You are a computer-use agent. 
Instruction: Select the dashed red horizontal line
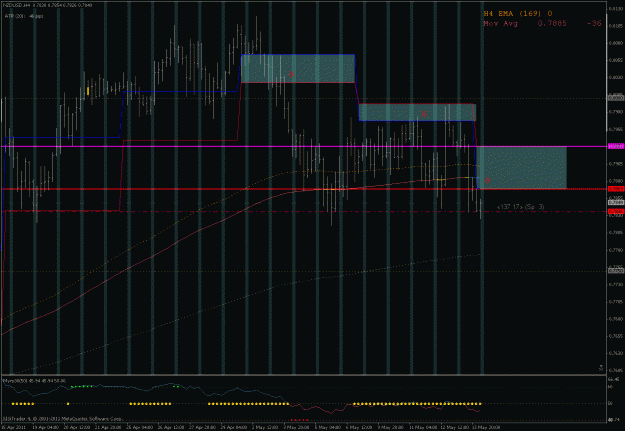click(305, 211)
